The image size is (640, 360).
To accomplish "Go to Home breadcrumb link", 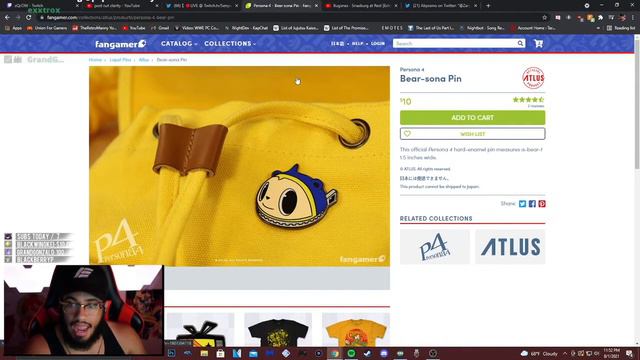I will (95, 60).
